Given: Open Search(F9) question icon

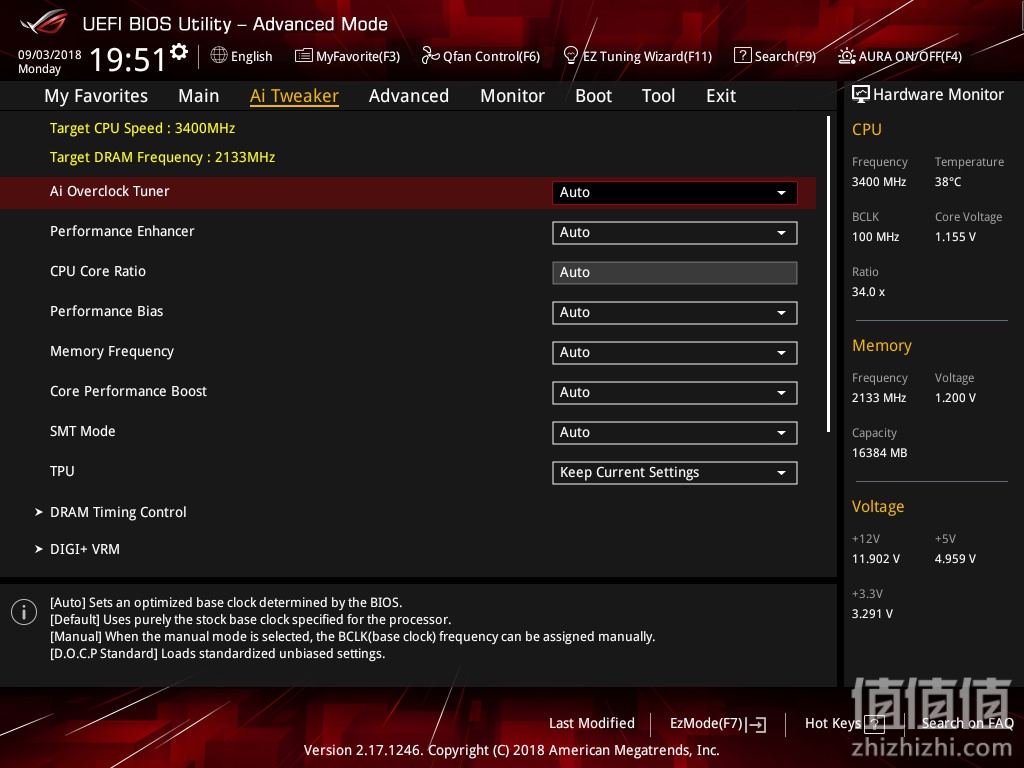Looking at the screenshot, I should click(743, 56).
